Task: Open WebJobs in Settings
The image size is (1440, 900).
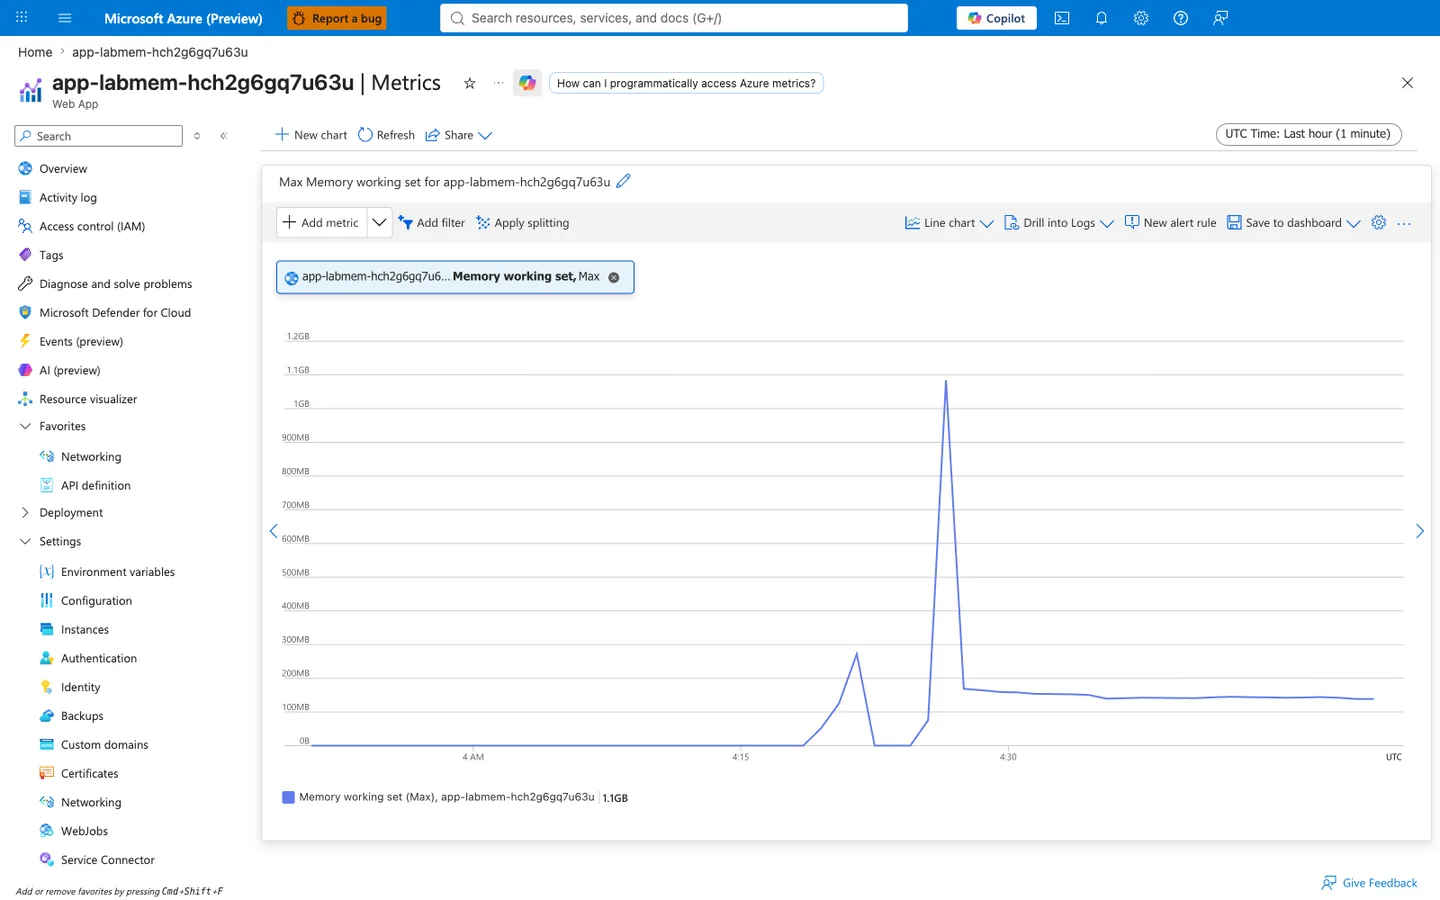Action: (84, 832)
